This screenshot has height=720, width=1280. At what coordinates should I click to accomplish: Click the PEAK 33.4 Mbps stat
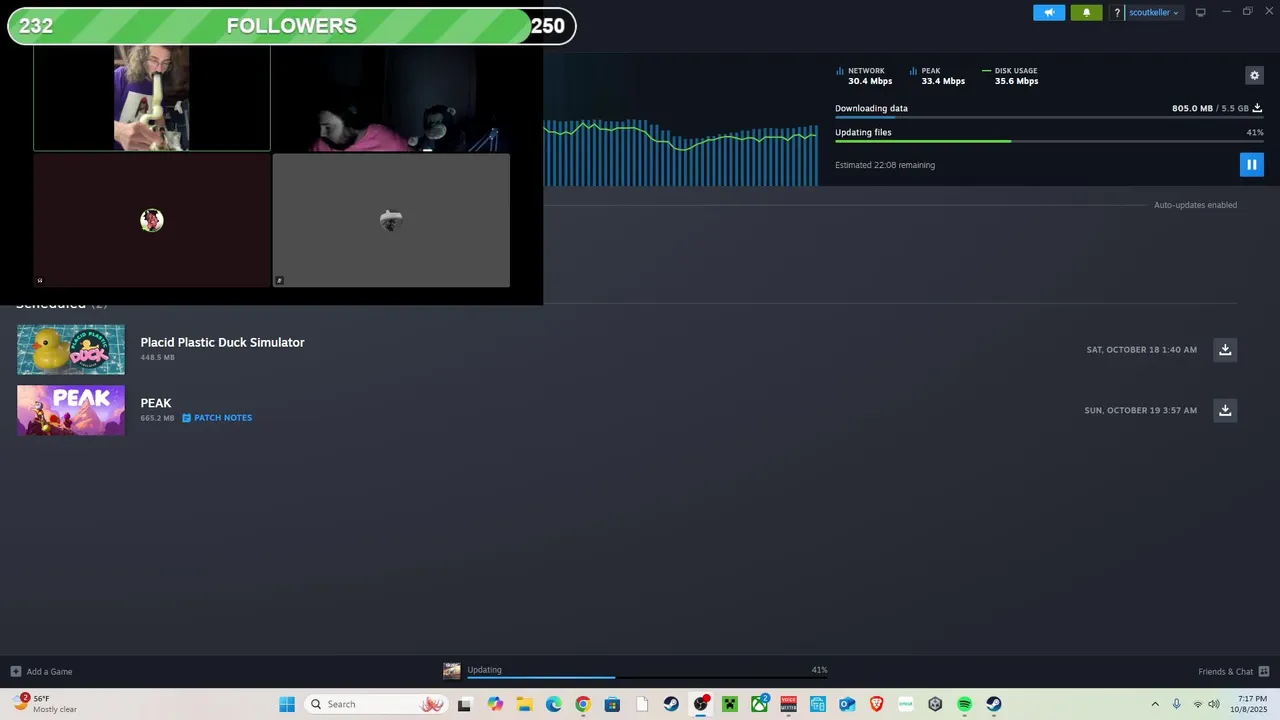tap(938, 76)
